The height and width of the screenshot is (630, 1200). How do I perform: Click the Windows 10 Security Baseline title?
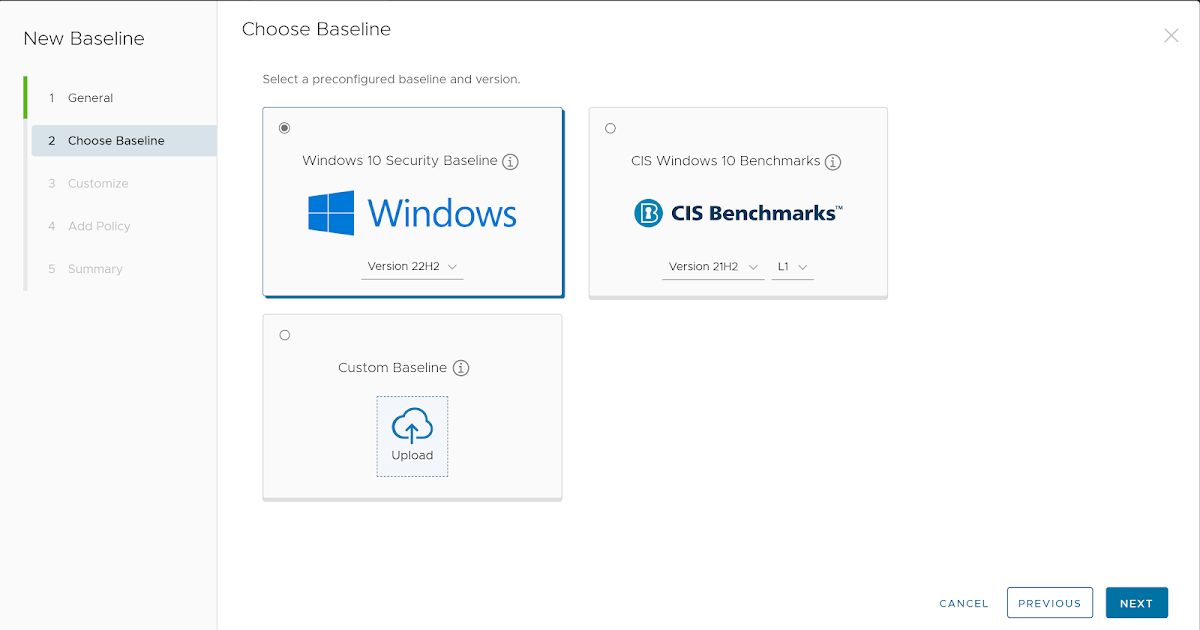click(400, 161)
